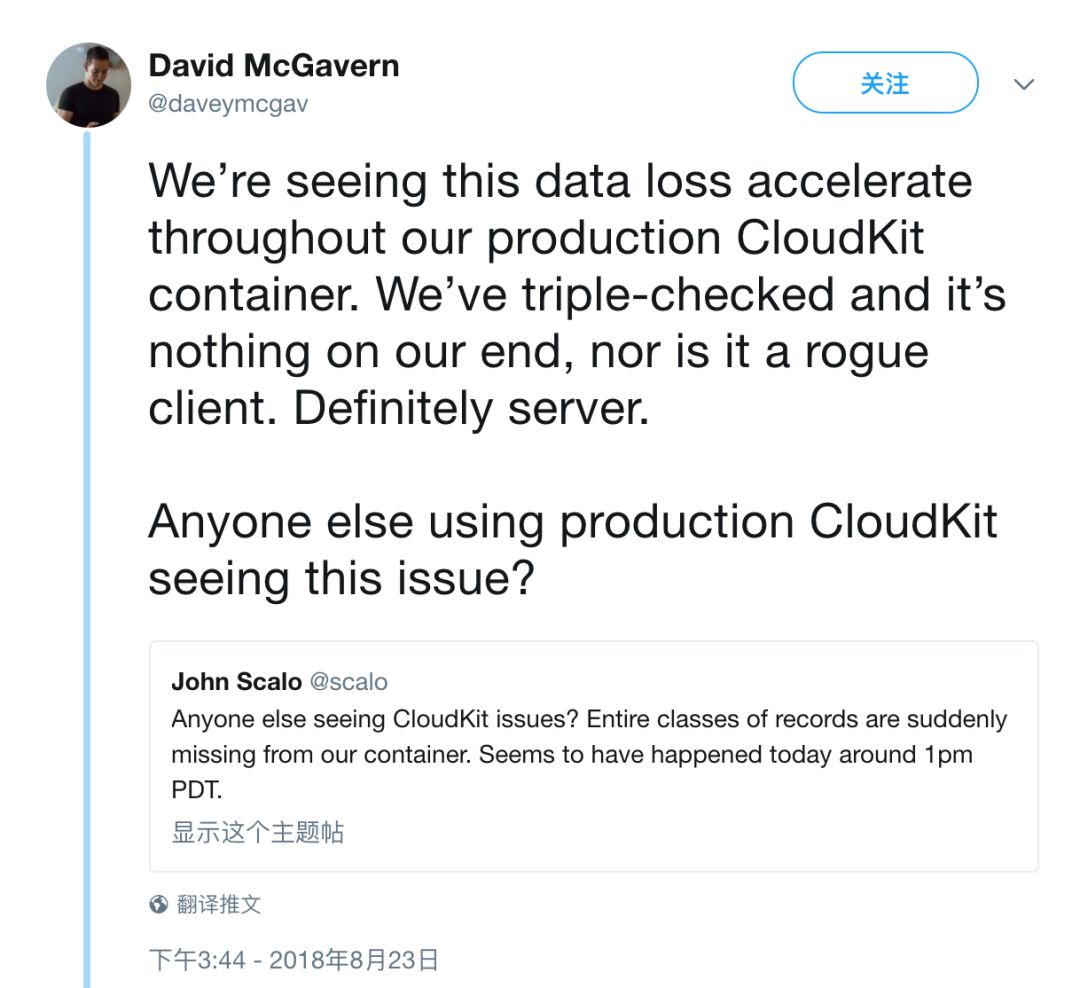Click the "PDT." line in quoted tweet
Viewport: 1080px width, 988px height.
point(196,790)
